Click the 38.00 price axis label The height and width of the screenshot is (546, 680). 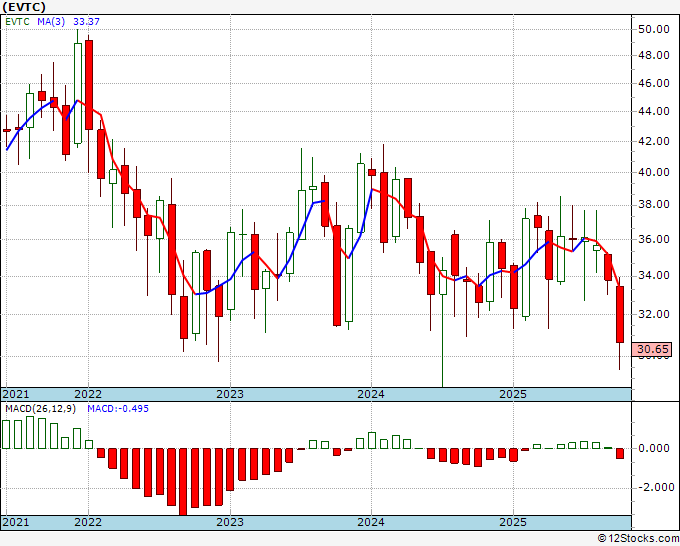(654, 205)
